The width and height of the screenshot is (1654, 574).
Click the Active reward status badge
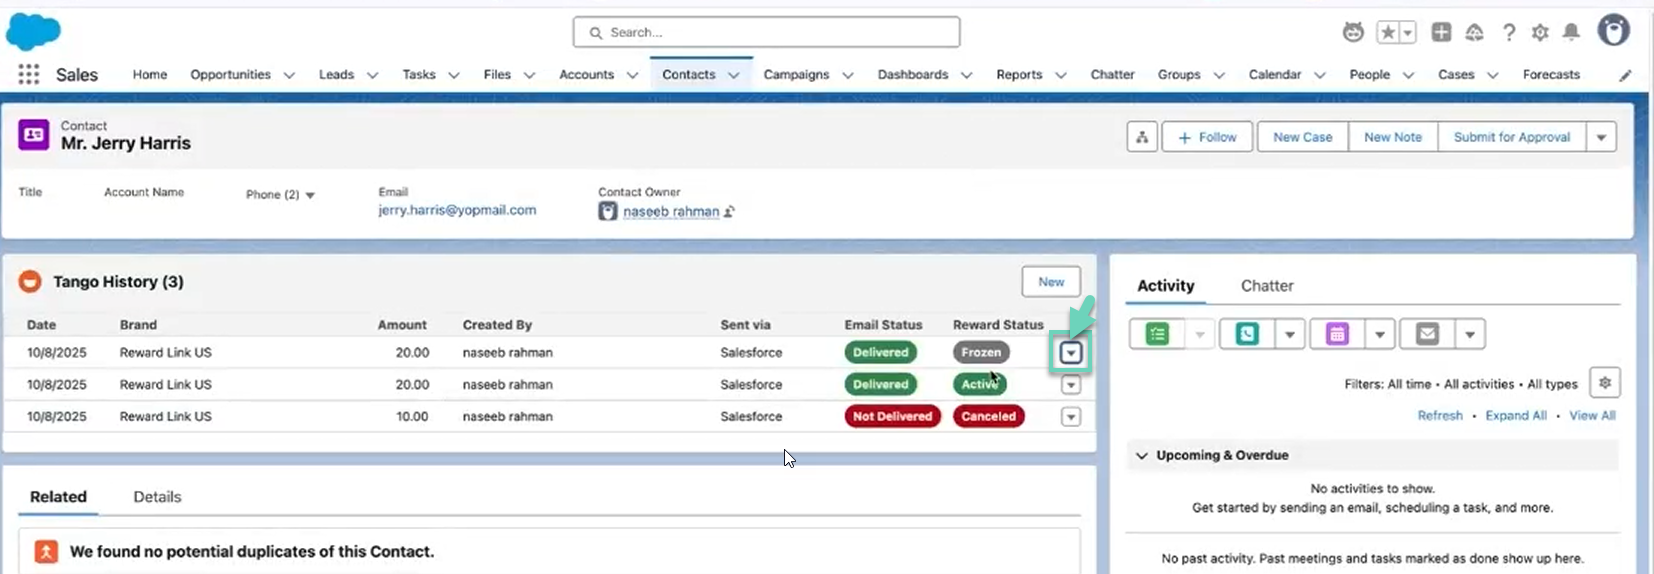[x=979, y=385]
